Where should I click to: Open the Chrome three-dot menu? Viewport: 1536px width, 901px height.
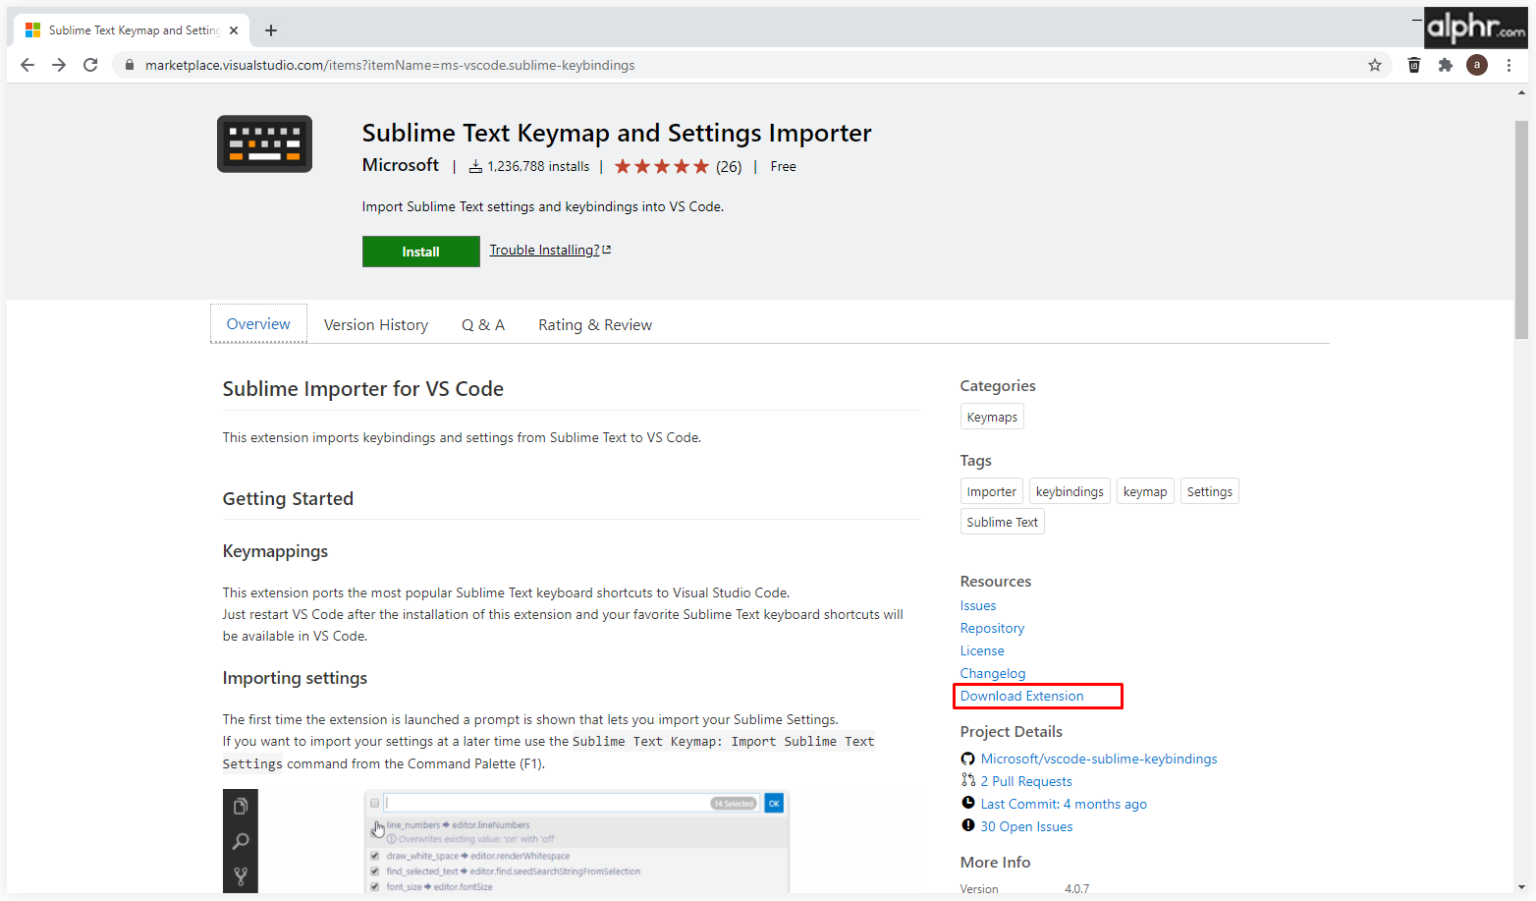tap(1509, 65)
